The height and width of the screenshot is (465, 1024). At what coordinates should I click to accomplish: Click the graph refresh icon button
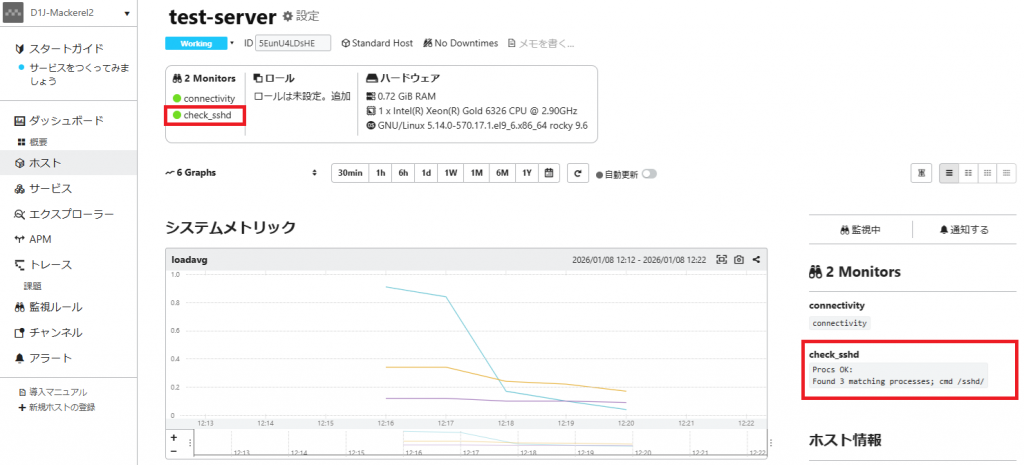(x=576, y=173)
